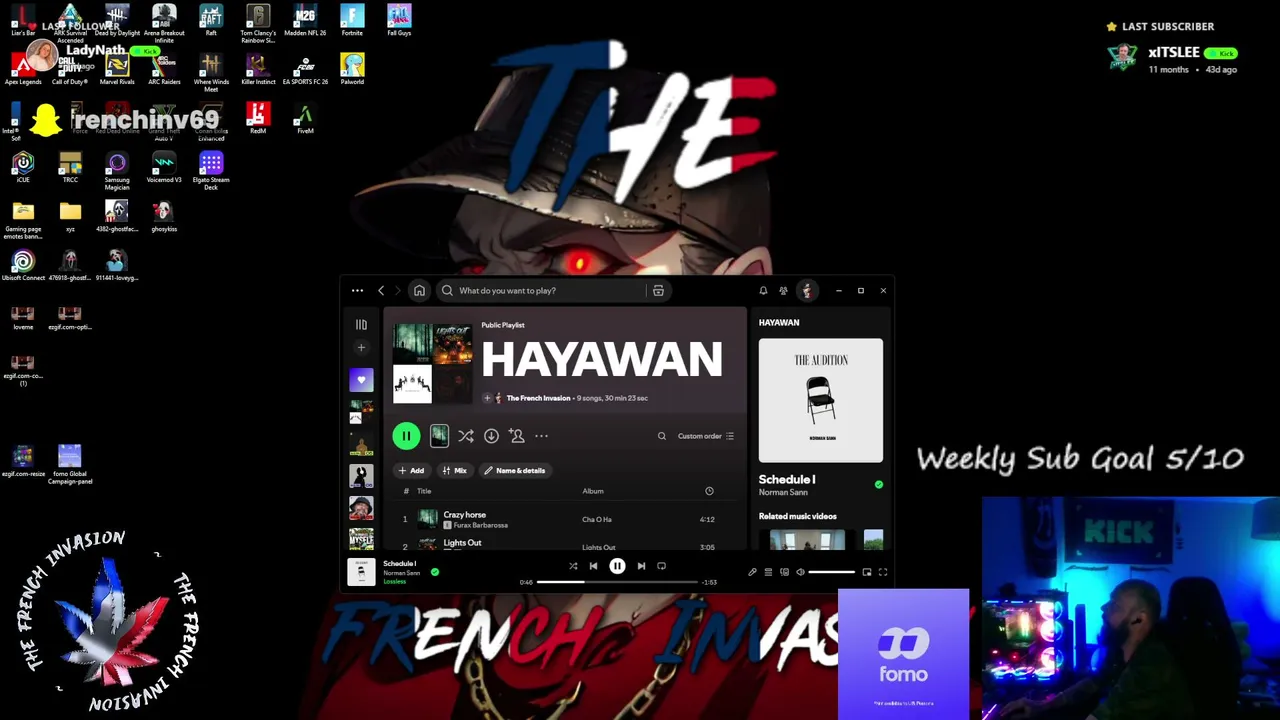
Task: Open the miniplayer
Action: point(867,572)
